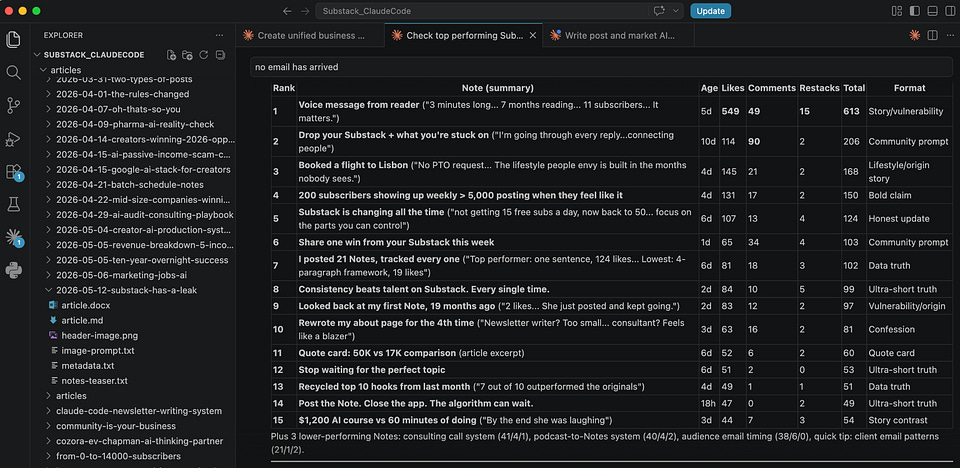Refresh the Explorer file tree
Image resolution: width=960 pixels, height=468 pixels.
pos(204,55)
